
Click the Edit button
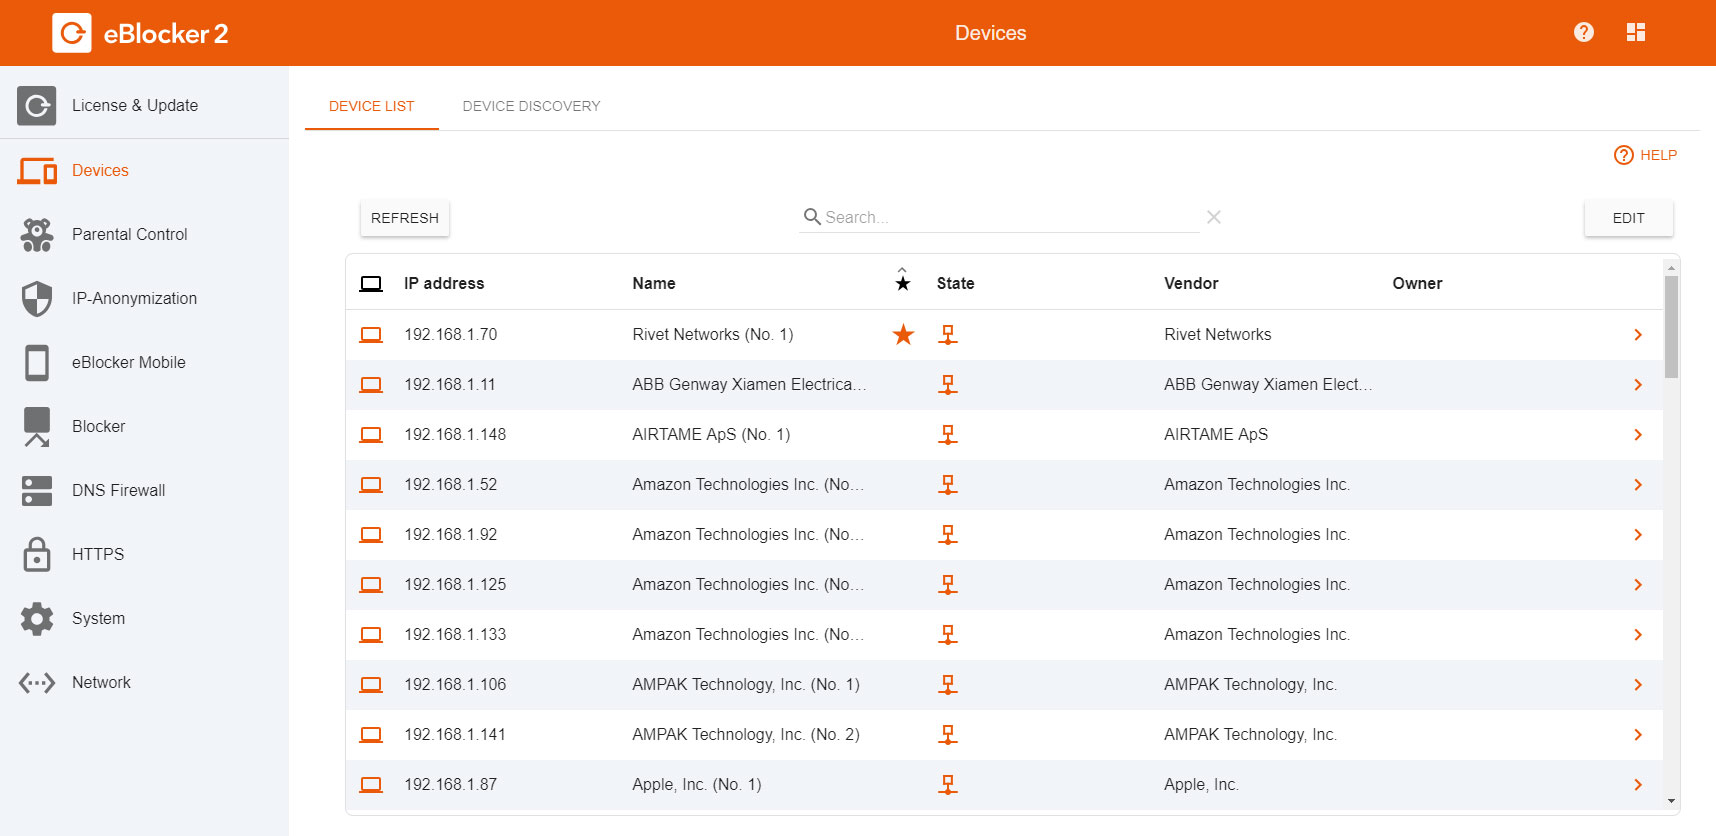1628,218
